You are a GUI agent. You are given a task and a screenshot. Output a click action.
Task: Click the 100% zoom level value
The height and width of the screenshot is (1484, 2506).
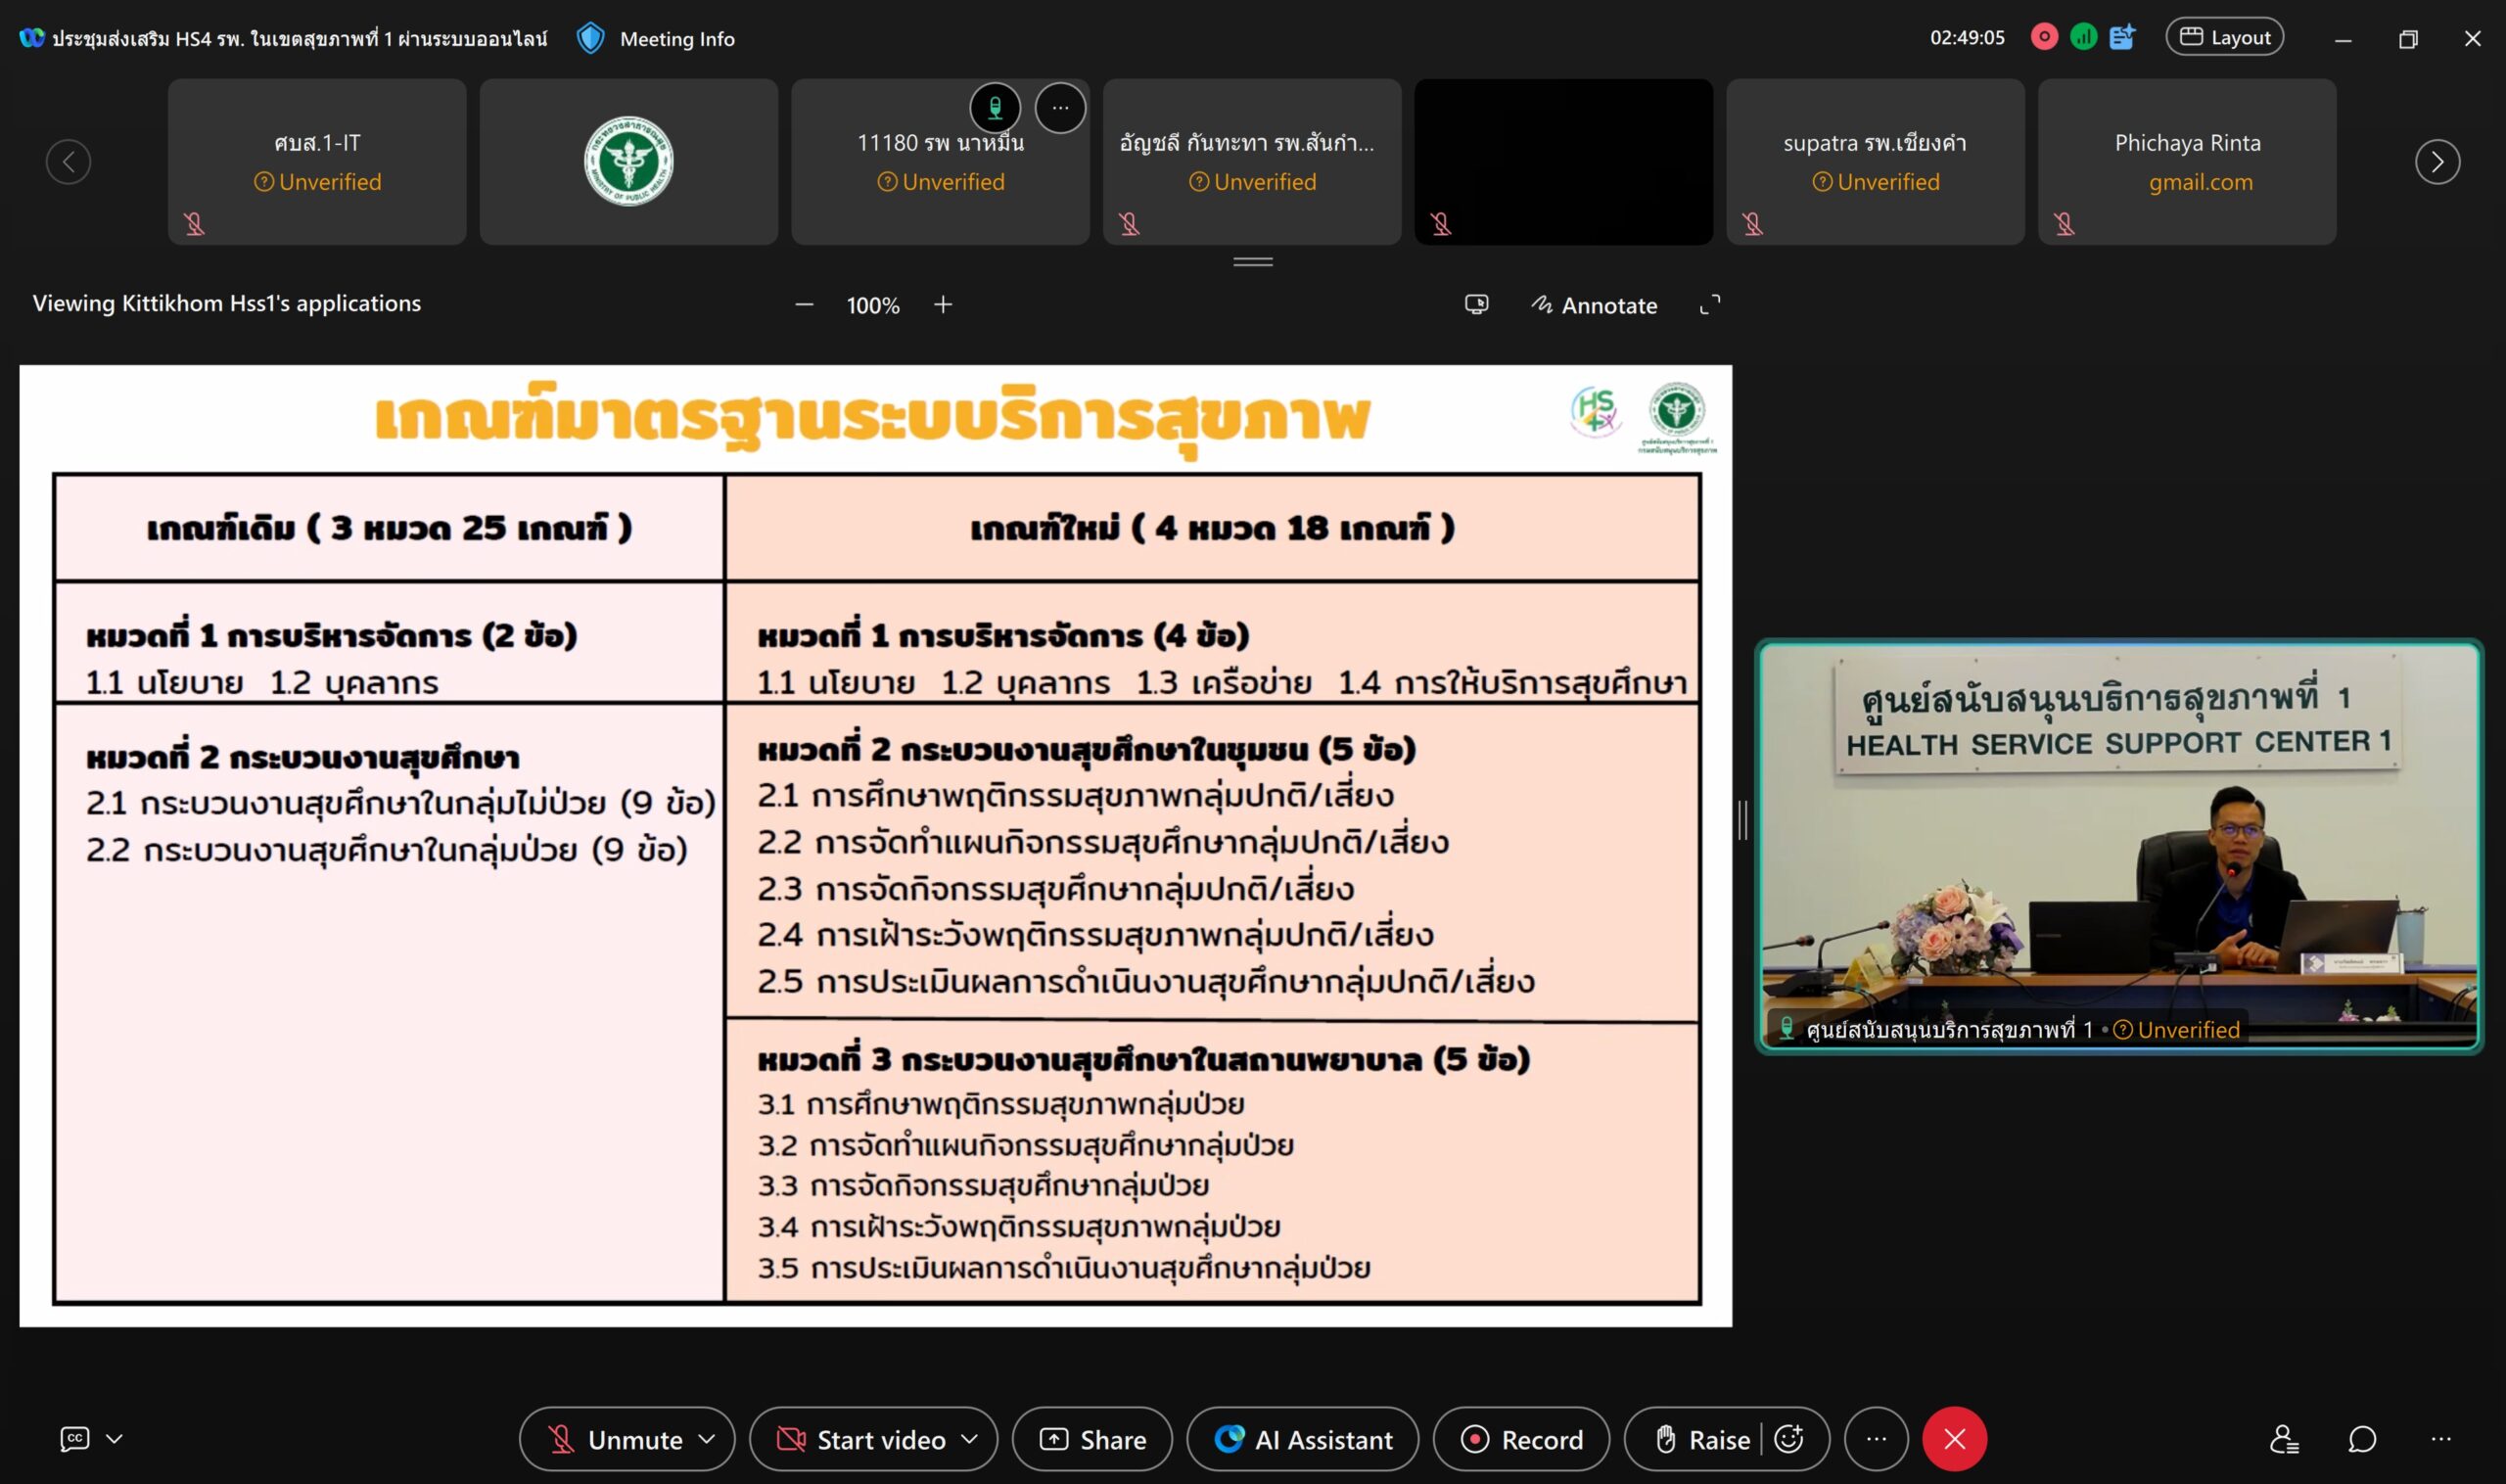[873, 306]
